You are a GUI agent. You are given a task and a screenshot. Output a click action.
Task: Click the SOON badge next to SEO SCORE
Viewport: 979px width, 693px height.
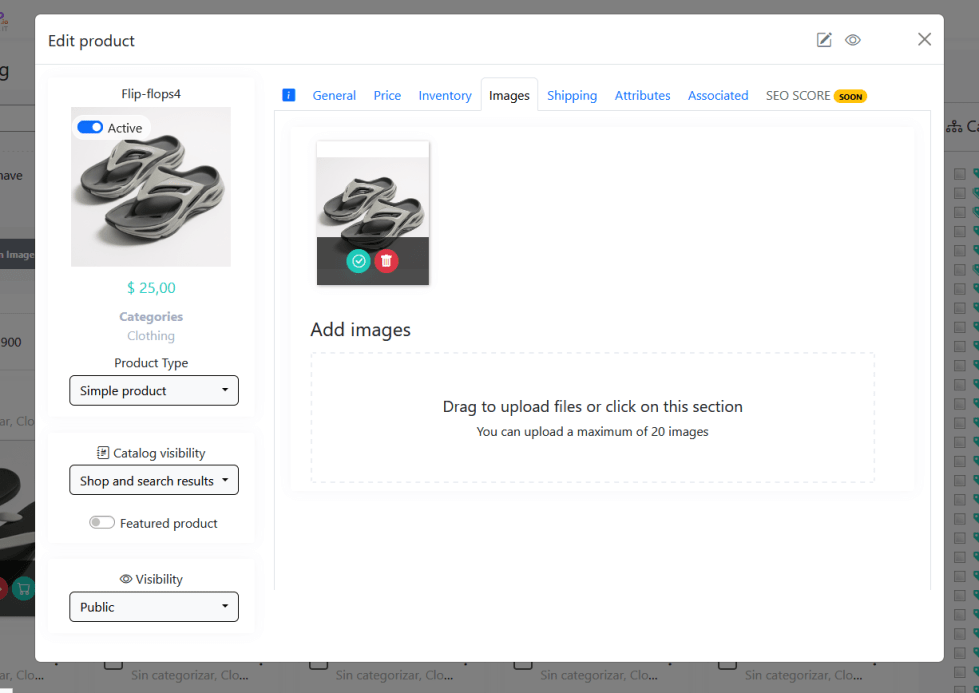[850, 97]
